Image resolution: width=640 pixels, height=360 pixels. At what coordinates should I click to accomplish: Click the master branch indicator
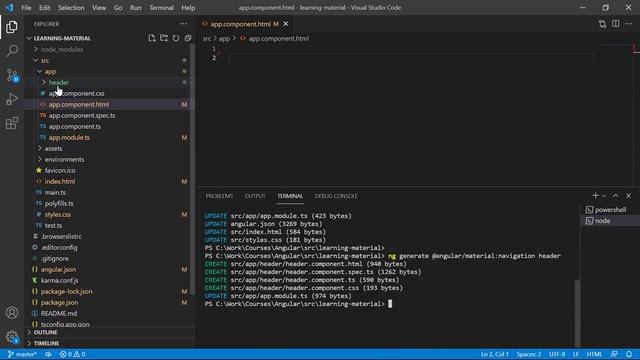coord(22,354)
